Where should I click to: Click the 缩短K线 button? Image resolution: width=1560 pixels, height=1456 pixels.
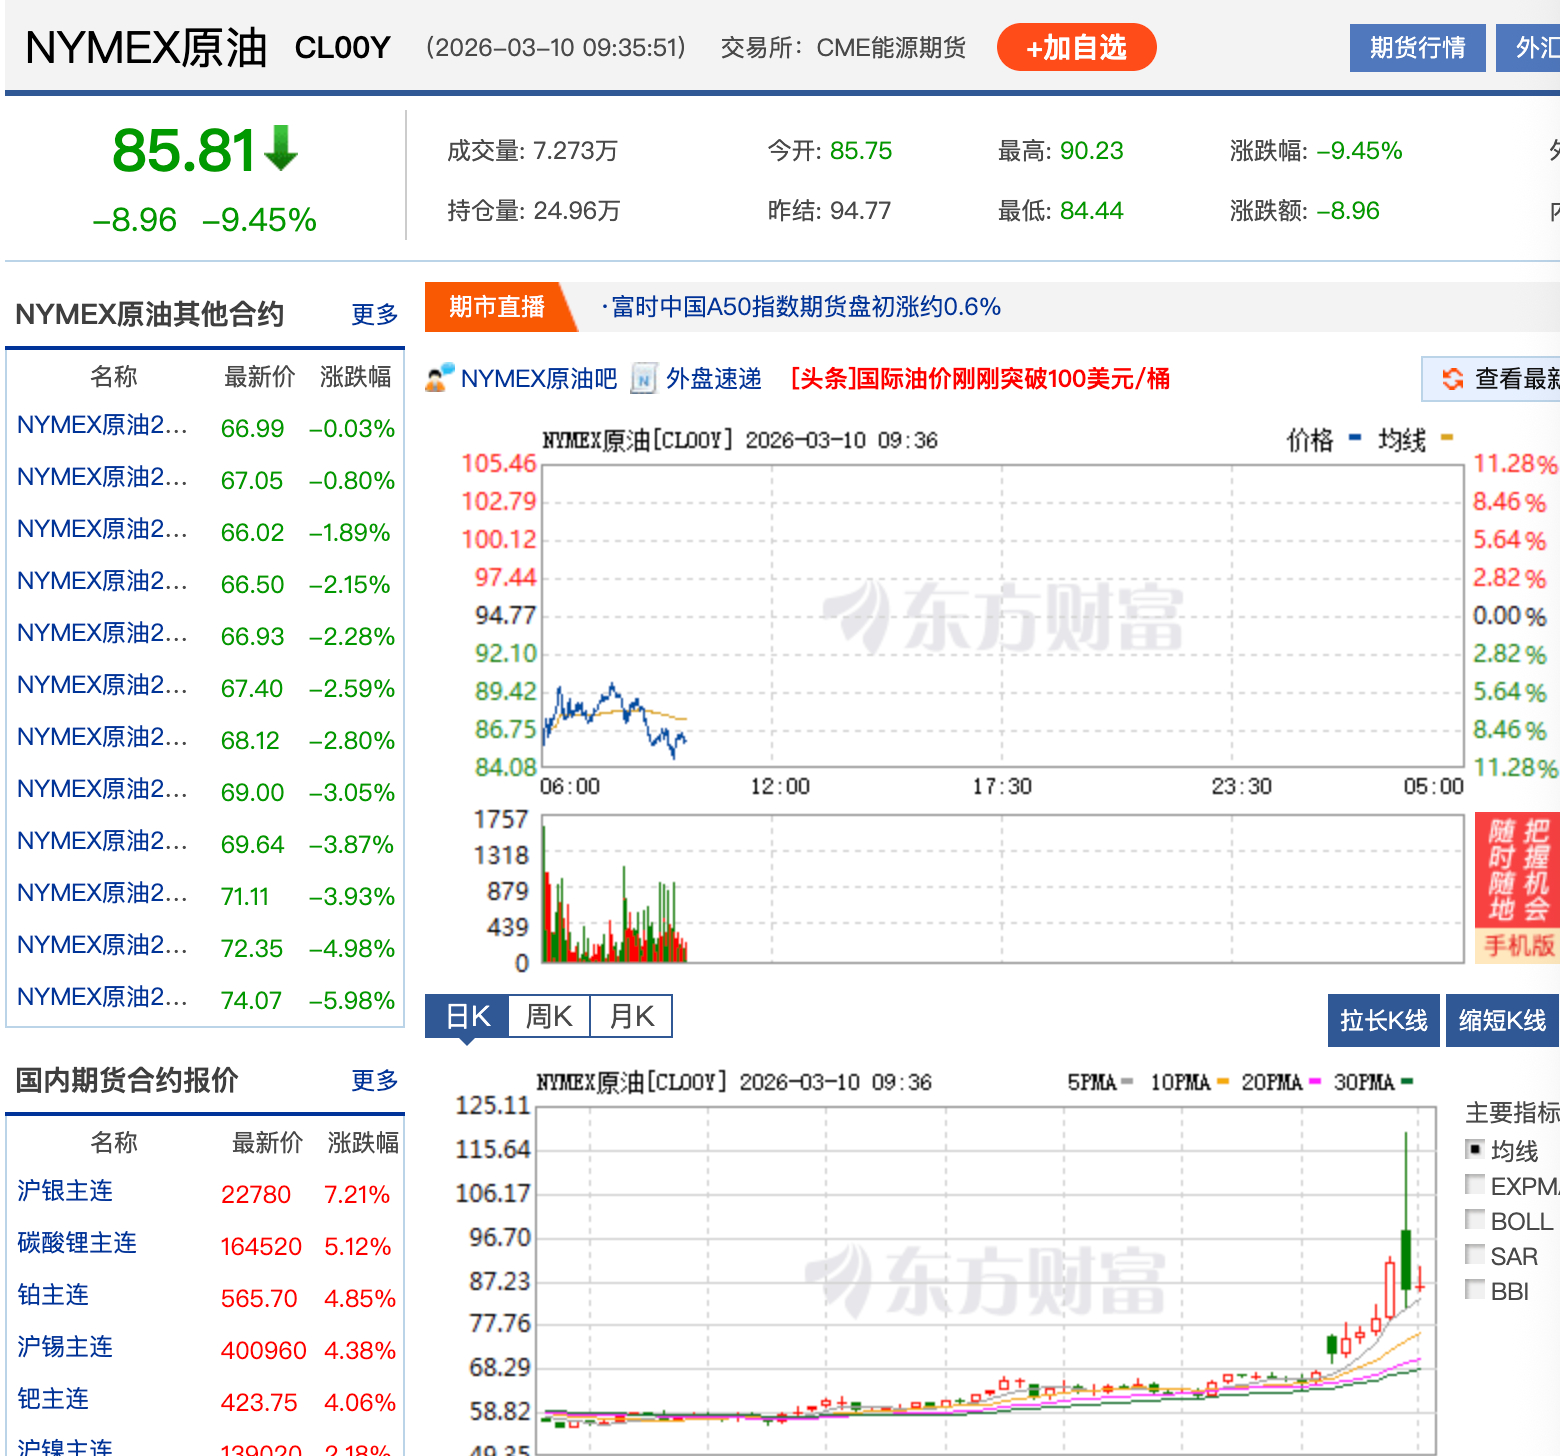[x=1502, y=1021]
